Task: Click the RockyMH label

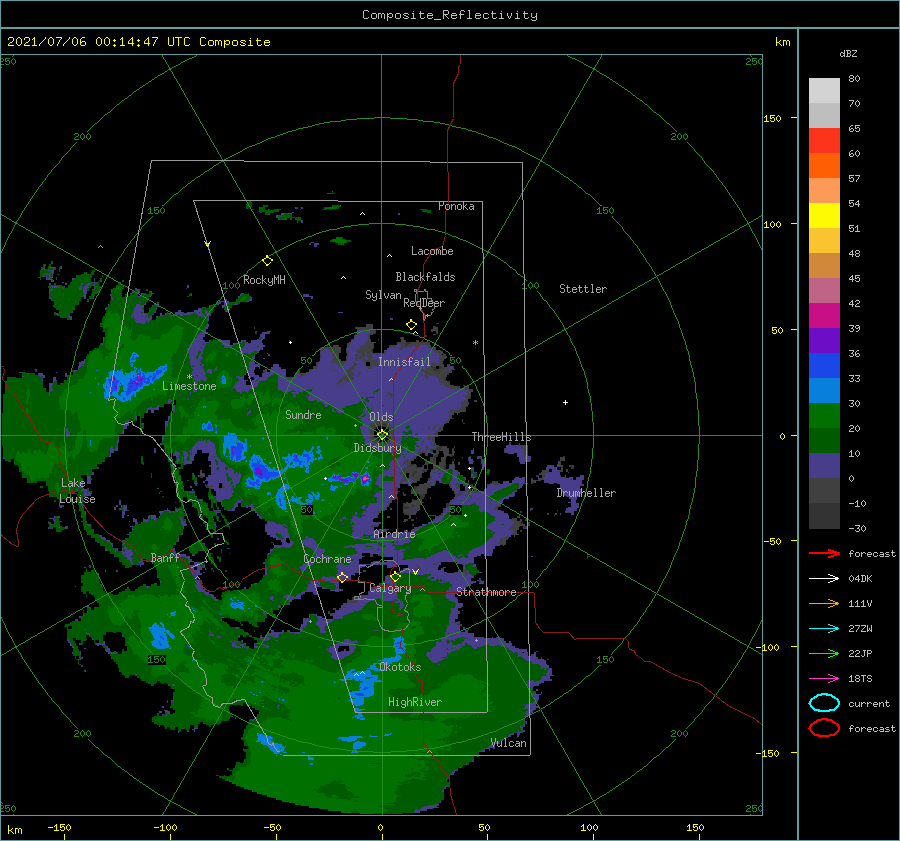Action: click(x=264, y=280)
